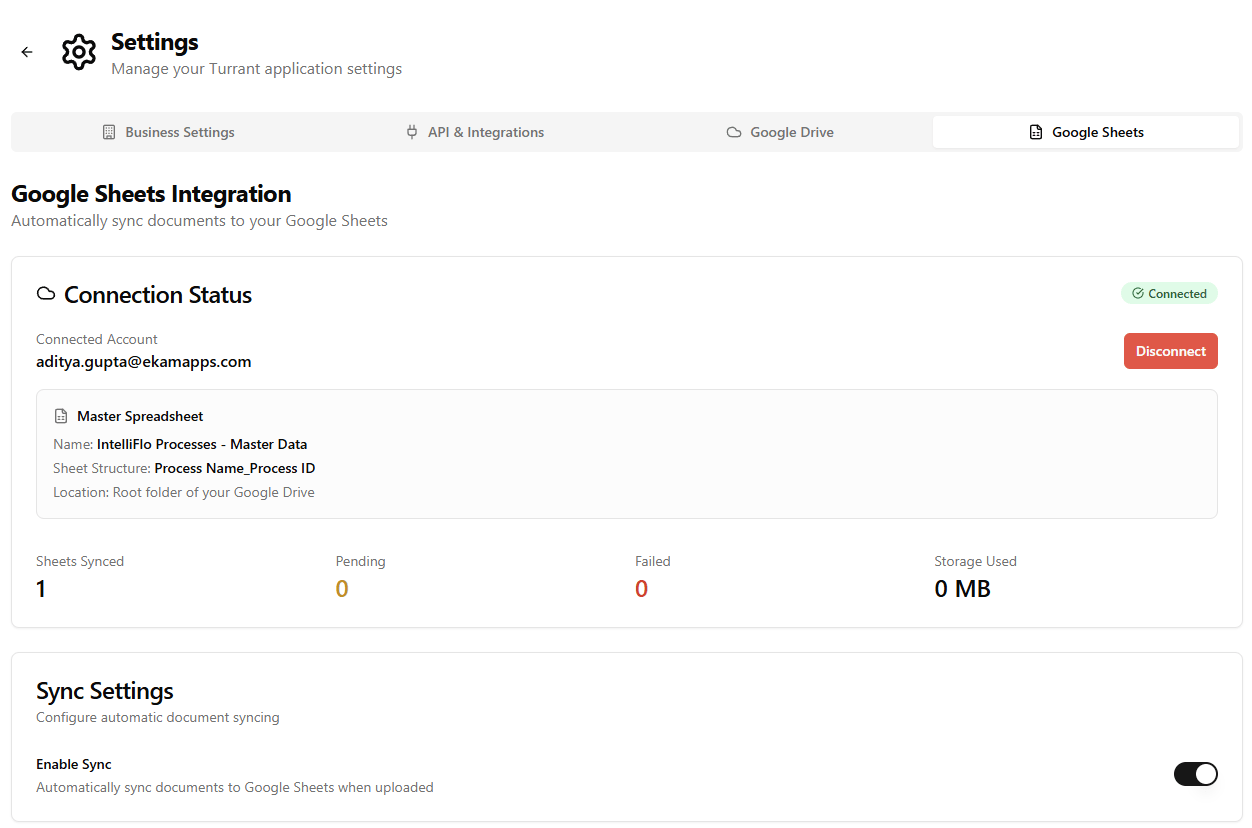
Task: Switch to API & Integrations tab
Action: (474, 132)
